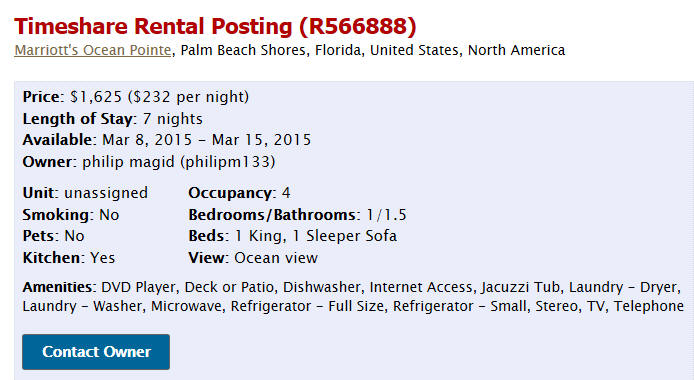The height and width of the screenshot is (380, 694).
Task: Click the Kitchen Yes entry
Action: (x=69, y=257)
